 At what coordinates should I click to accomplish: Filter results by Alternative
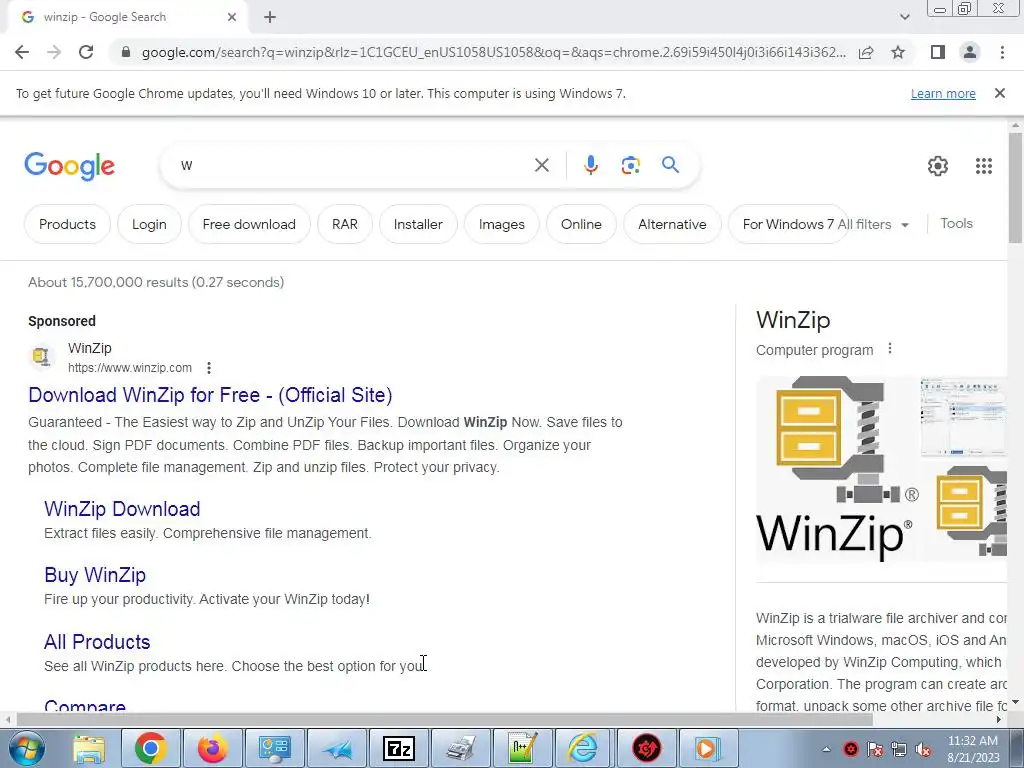pyautogui.click(x=672, y=224)
